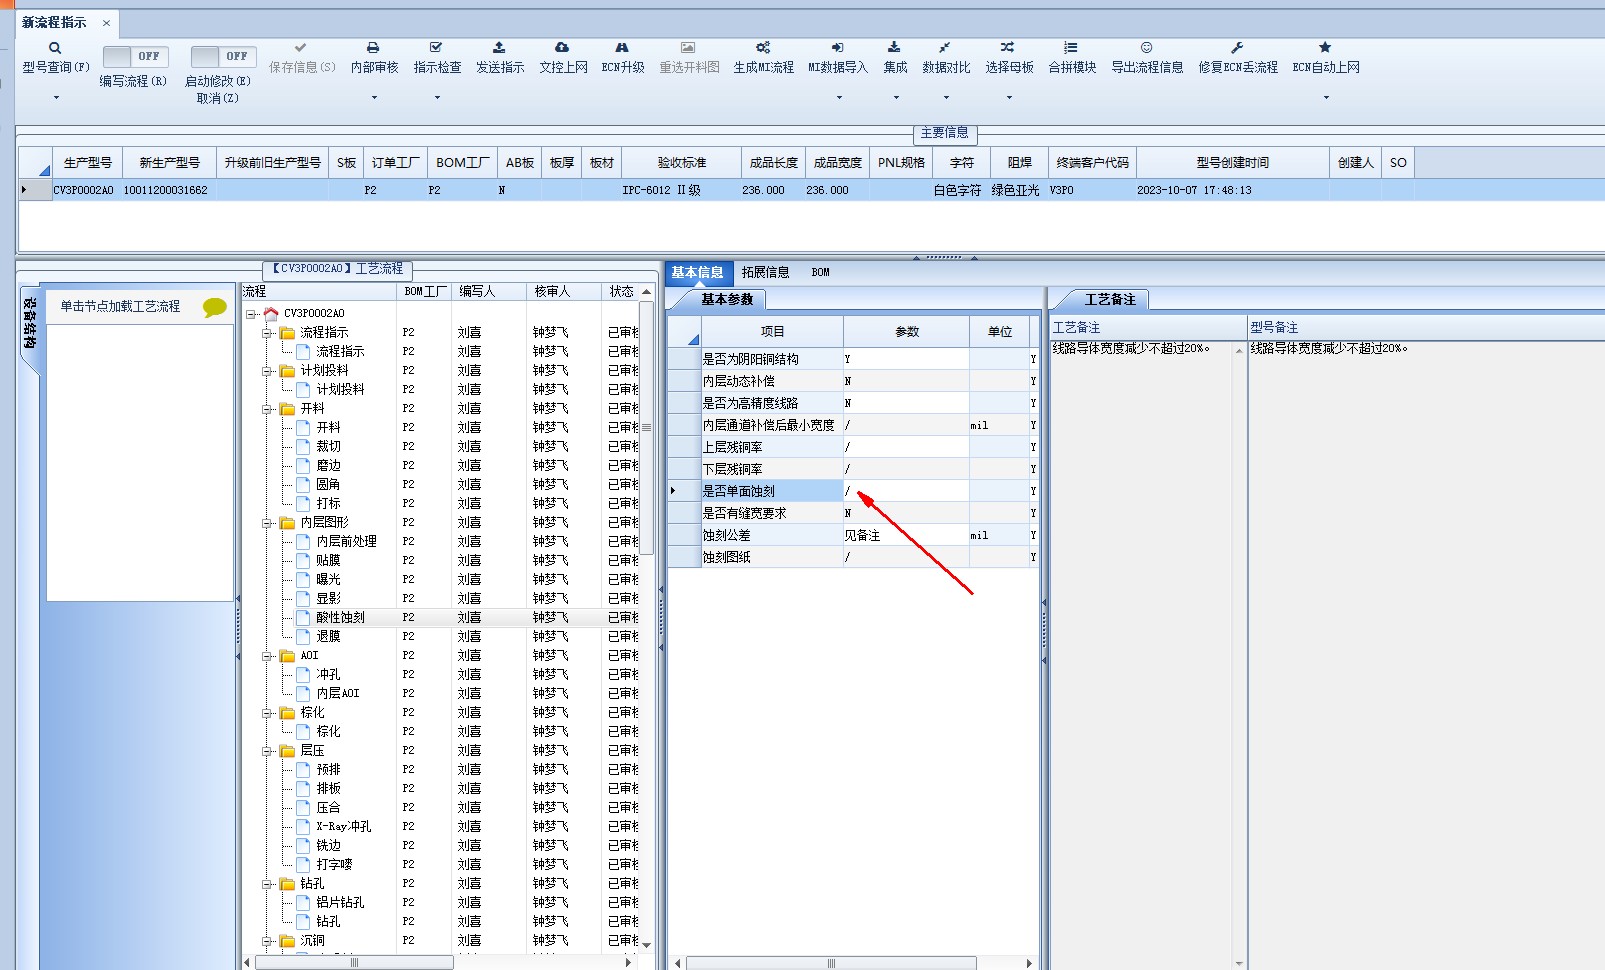Click the CV3P0002A0 home root icon
This screenshot has height=970, width=1605.
(x=271, y=313)
